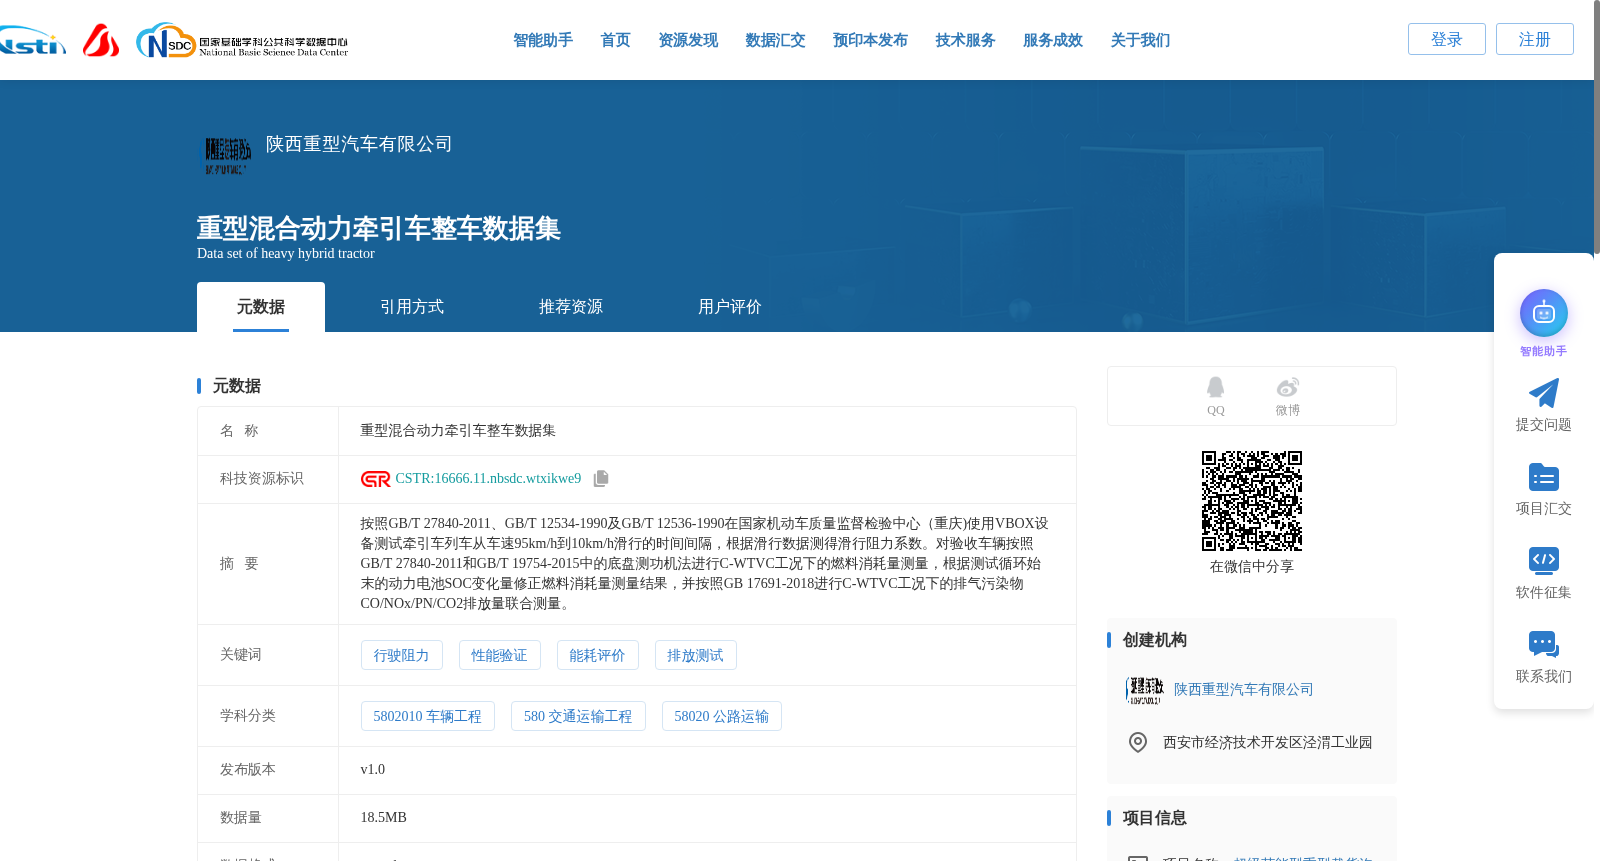Open 资源发现 navigation item

(688, 40)
